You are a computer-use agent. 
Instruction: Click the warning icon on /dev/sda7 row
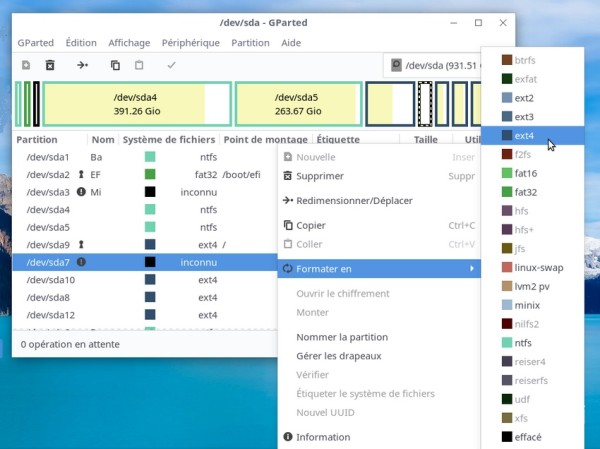[x=81, y=262]
